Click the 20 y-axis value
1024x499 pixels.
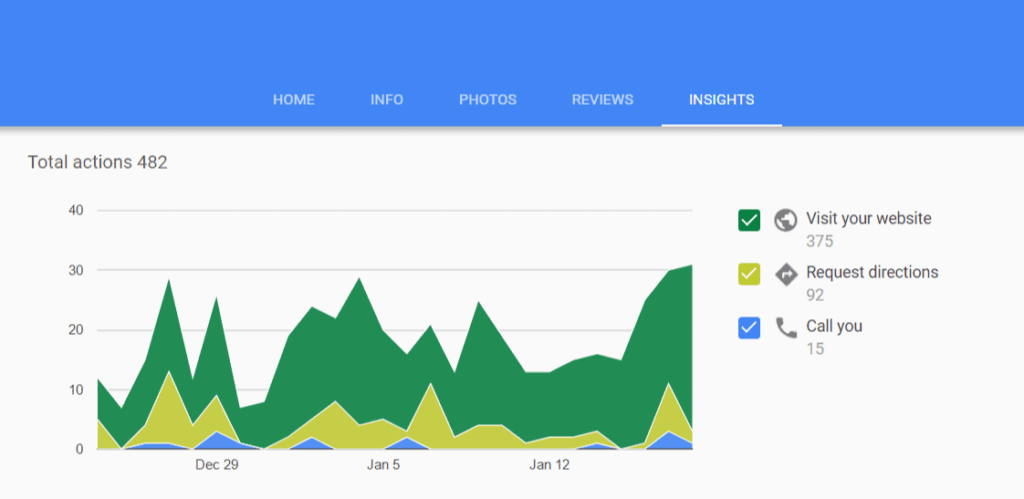(x=75, y=330)
